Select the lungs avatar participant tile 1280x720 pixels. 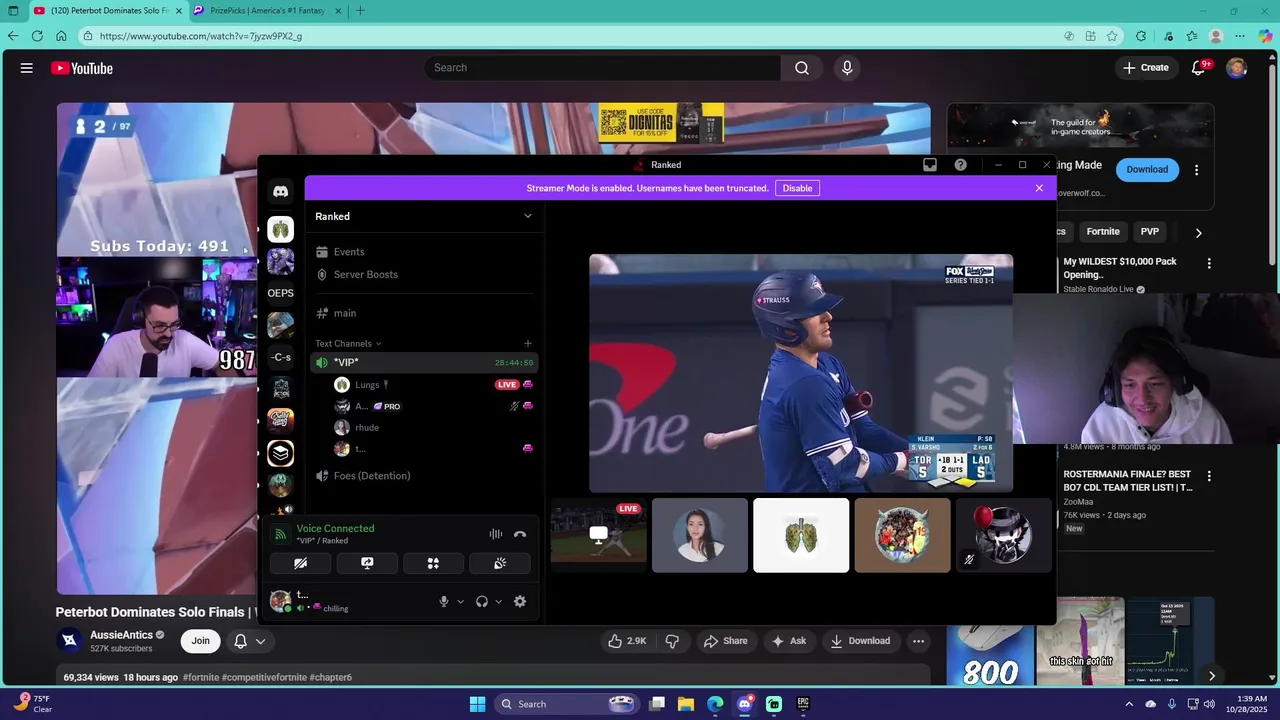point(801,535)
